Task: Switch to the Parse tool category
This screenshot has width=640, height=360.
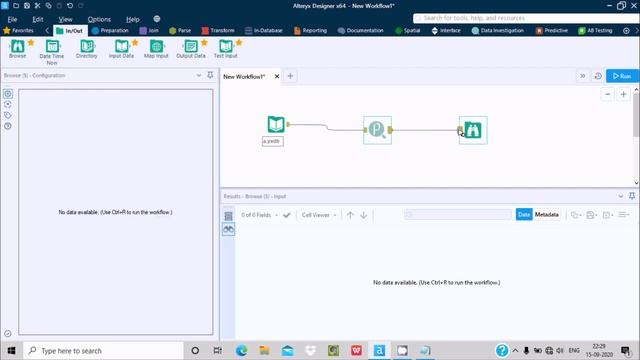Action: [x=180, y=31]
